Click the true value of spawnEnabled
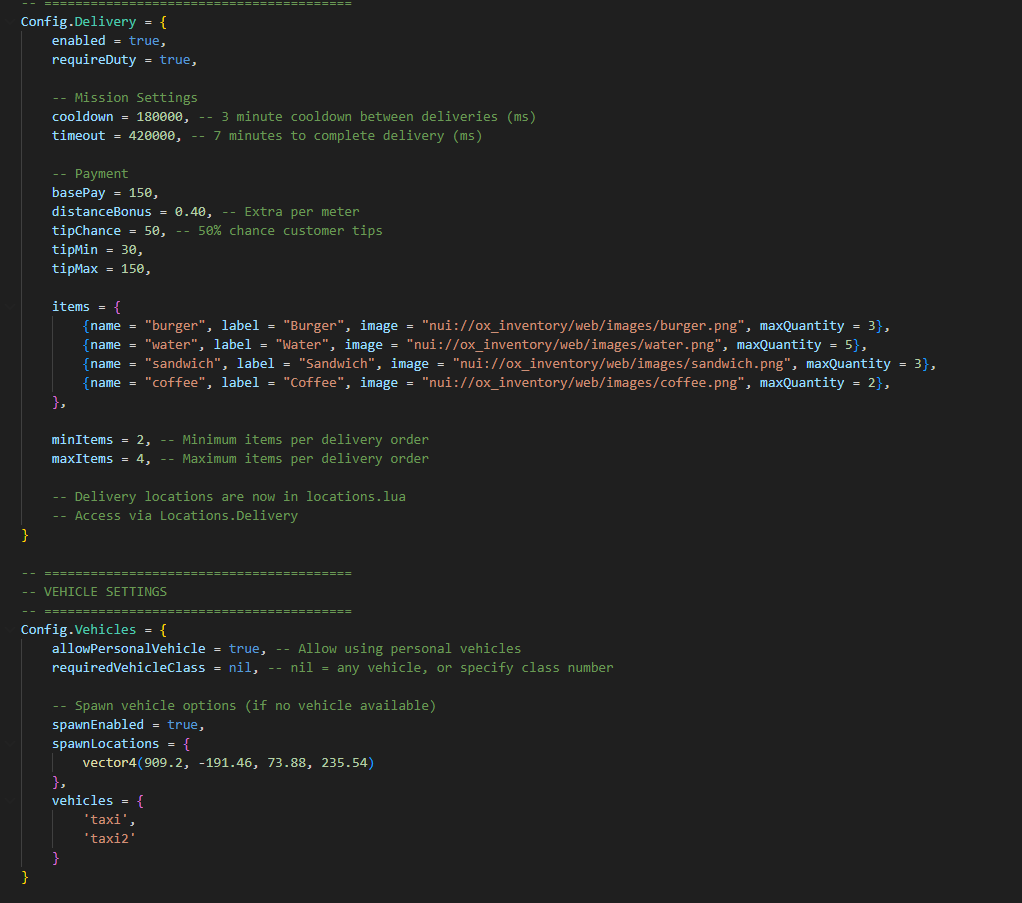Screen dimensions: 1022x903 [x=183, y=724]
